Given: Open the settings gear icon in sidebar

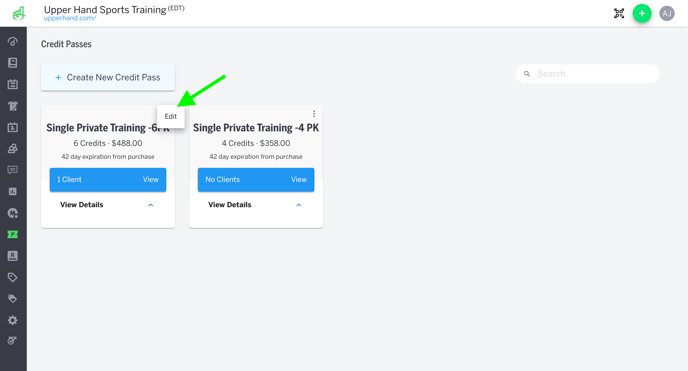Looking at the screenshot, I should click(x=13, y=320).
